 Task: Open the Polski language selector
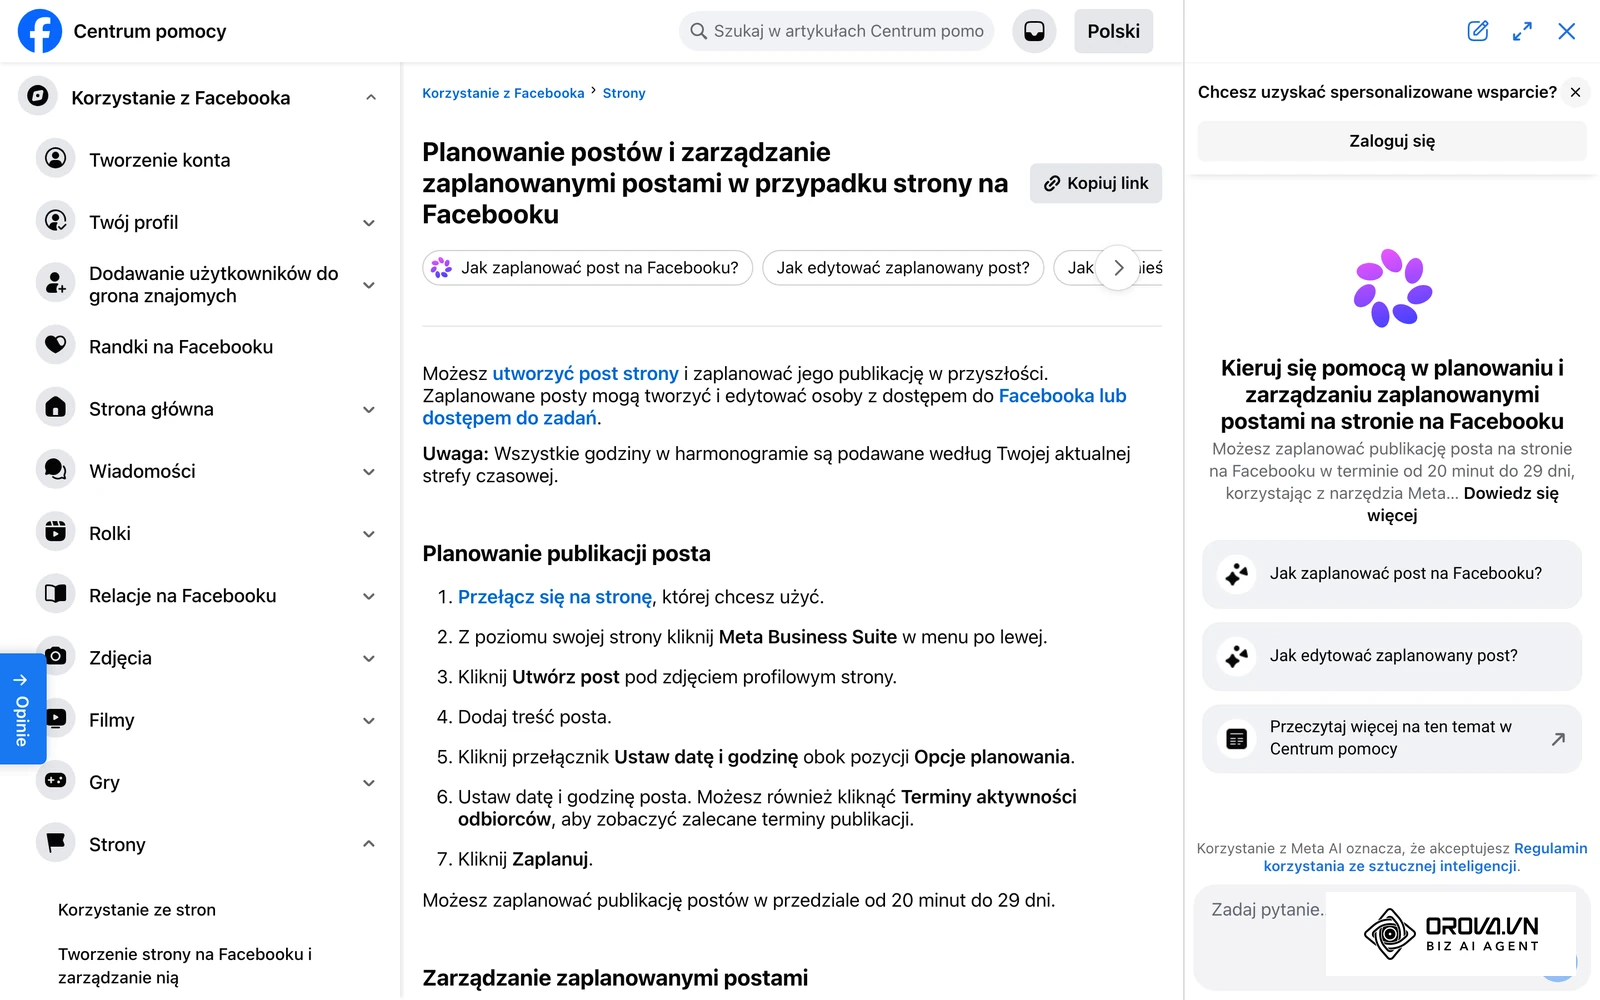[1113, 31]
